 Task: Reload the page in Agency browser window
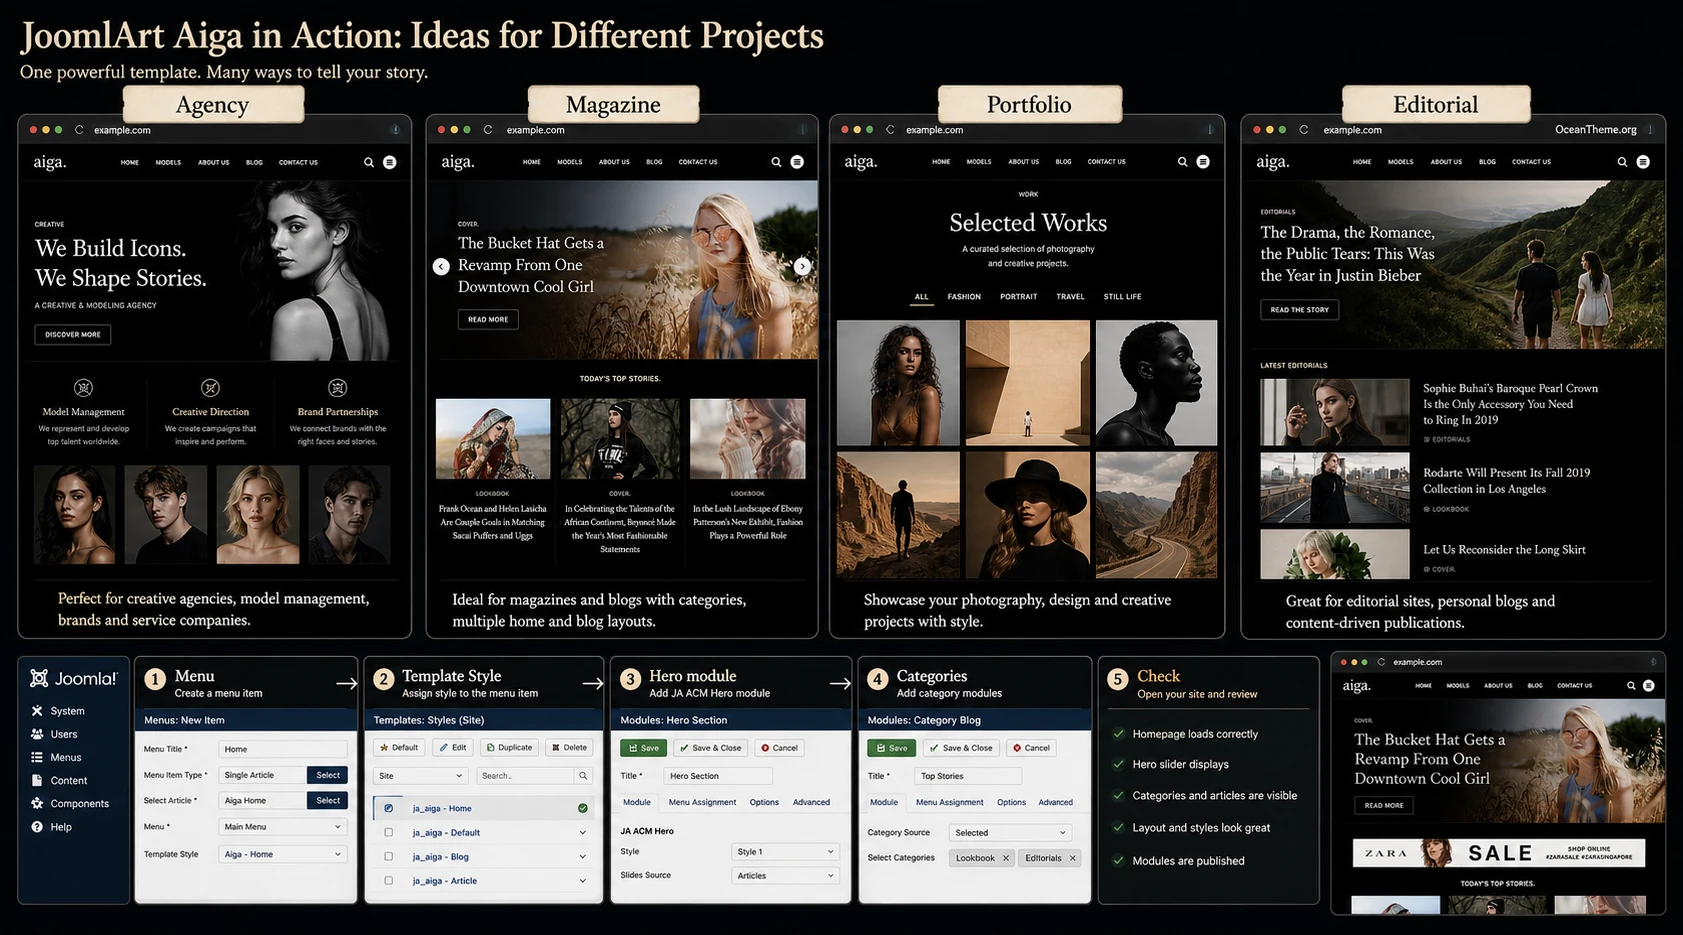click(x=79, y=130)
